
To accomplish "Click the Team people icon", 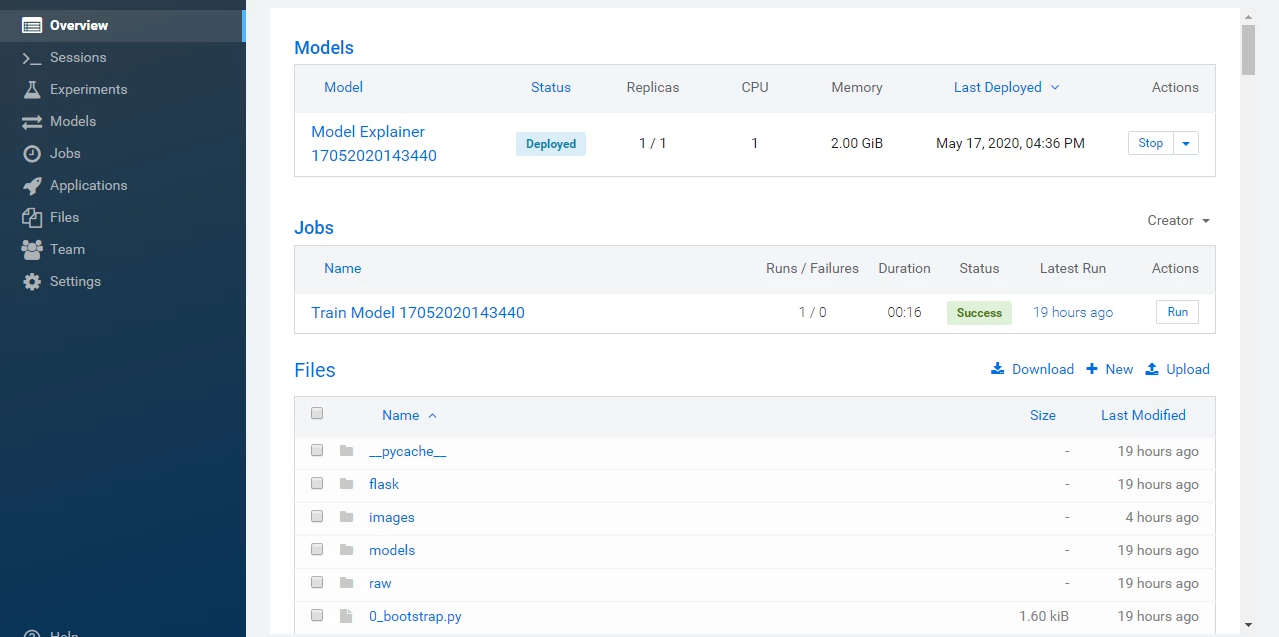I will (x=32, y=249).
